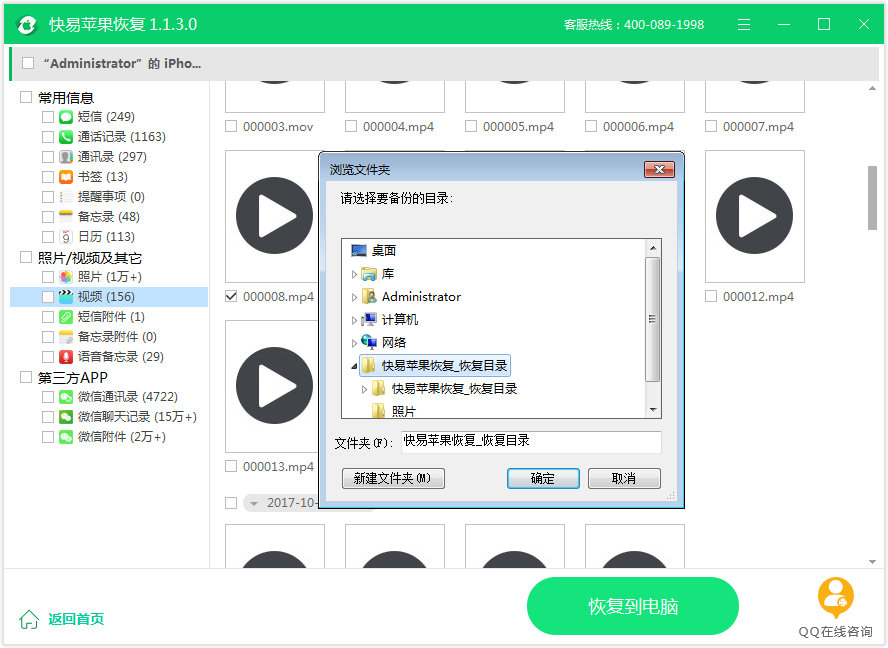Click the 返回首页 link
Screen dimensions: 888x648
coord(76,619)
